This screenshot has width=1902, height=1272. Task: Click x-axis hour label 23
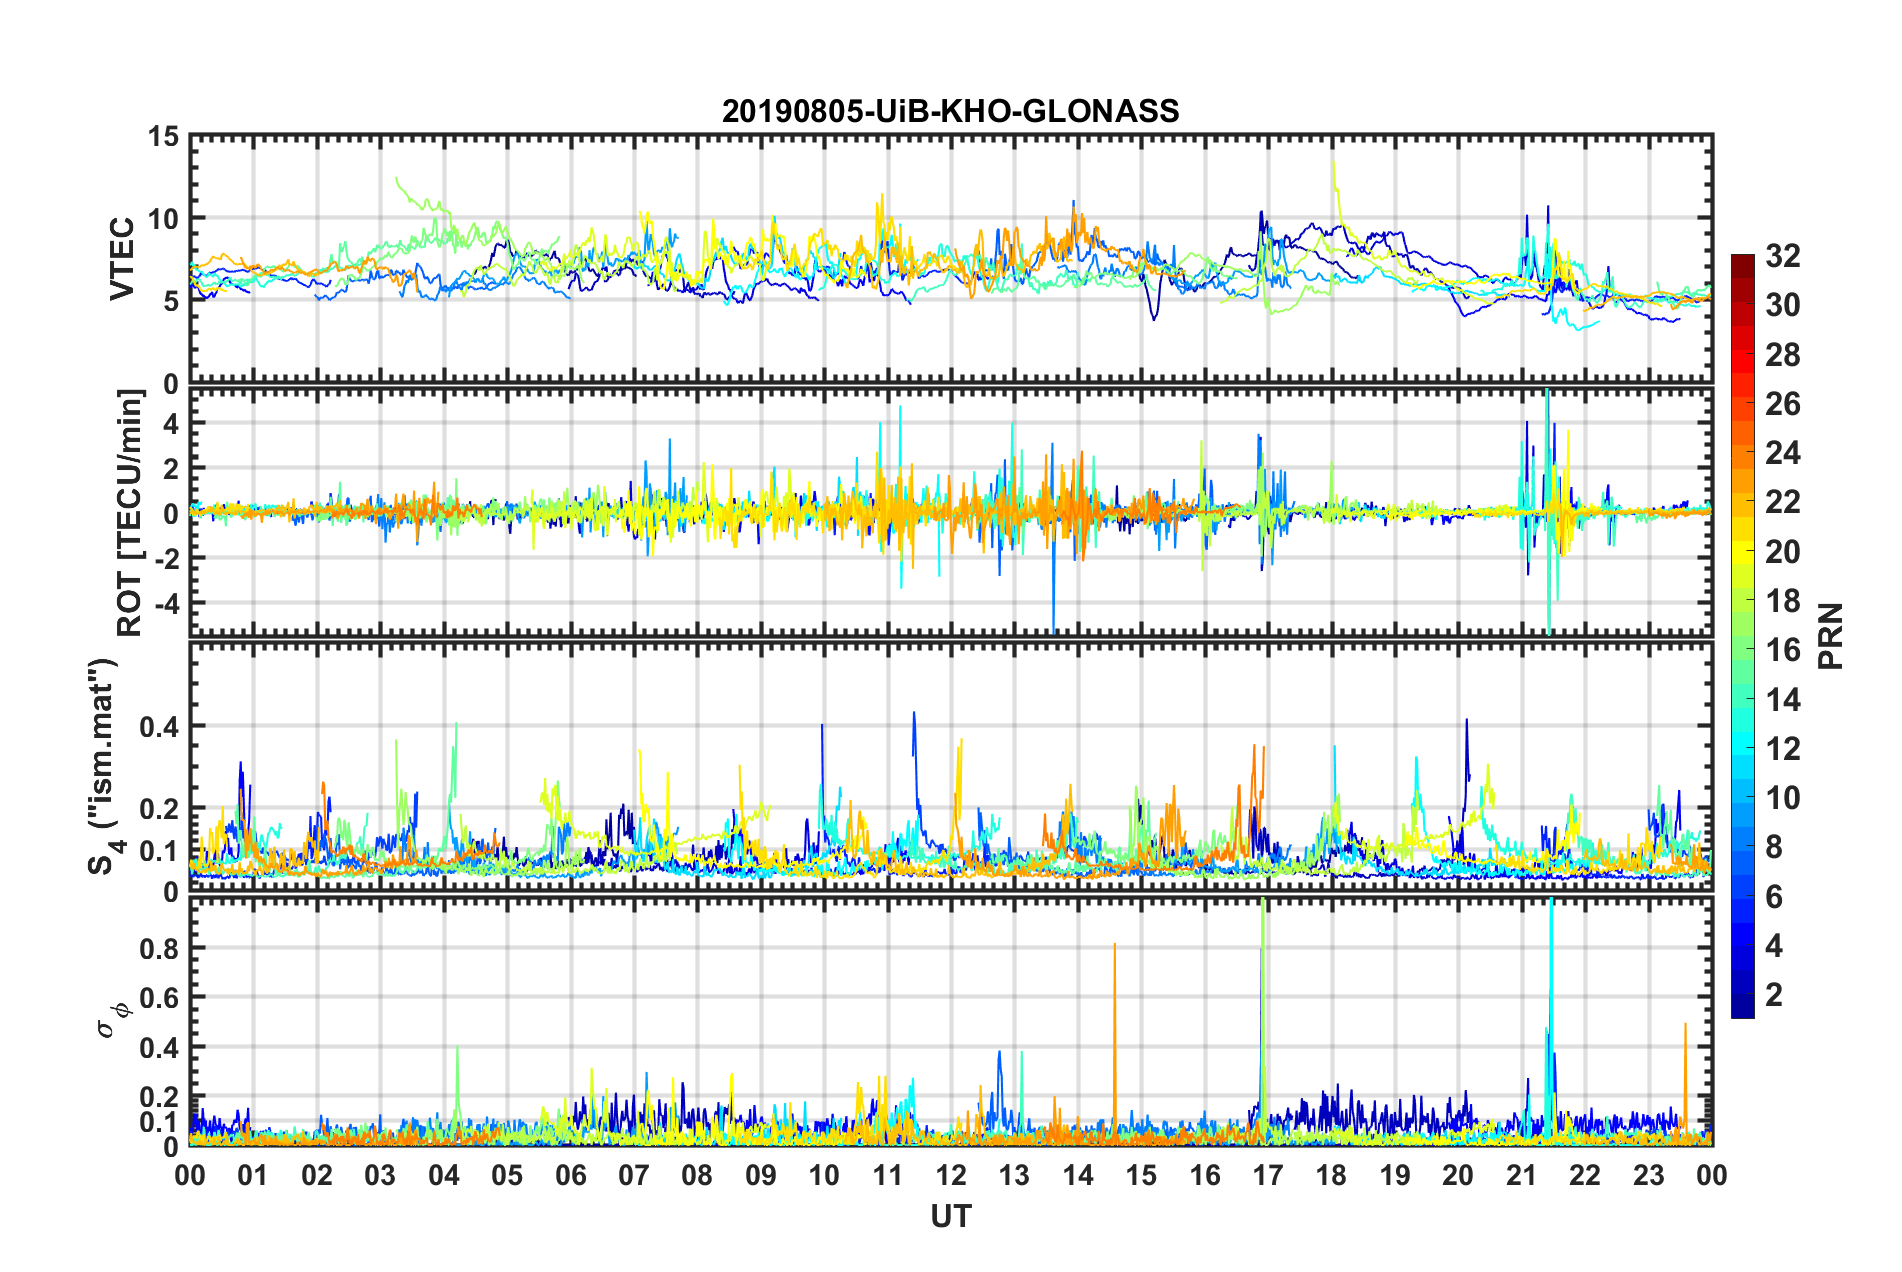(1649, 1175)
